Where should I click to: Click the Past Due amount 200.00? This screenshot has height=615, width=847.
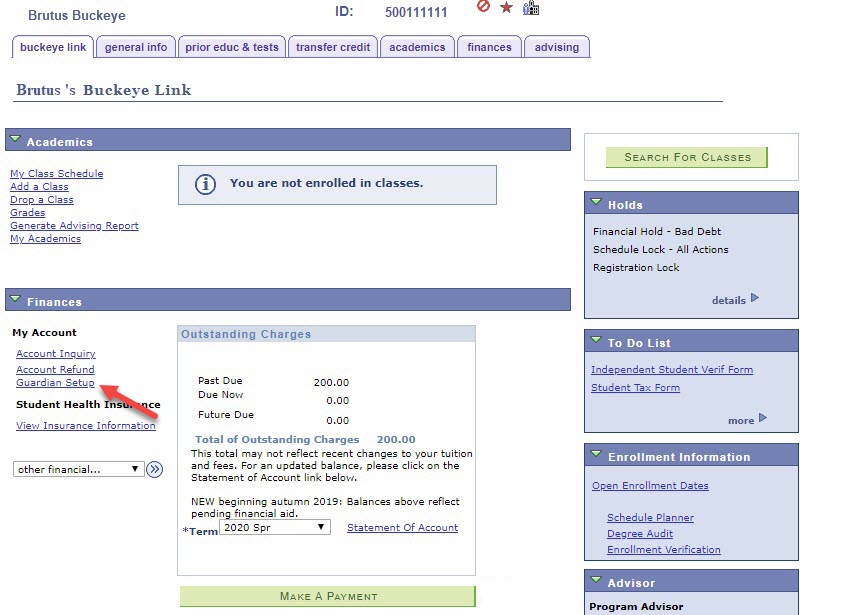pyautogui.click(x=331, y=382)
